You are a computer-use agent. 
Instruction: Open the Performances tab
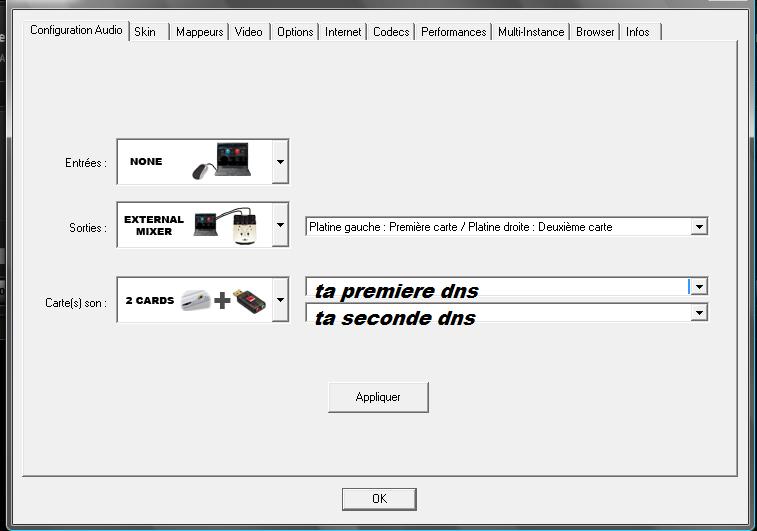[x=453, y=32]
